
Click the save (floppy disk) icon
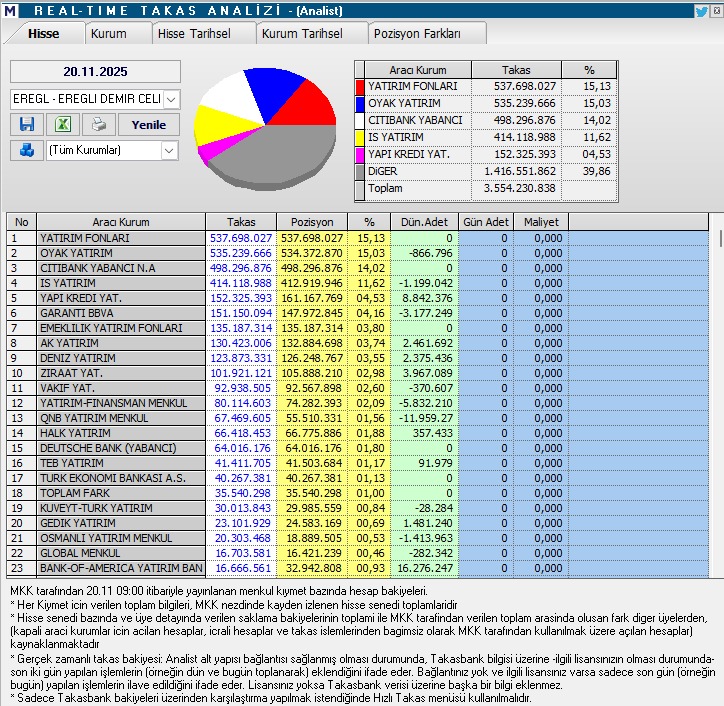pos(27,125)
